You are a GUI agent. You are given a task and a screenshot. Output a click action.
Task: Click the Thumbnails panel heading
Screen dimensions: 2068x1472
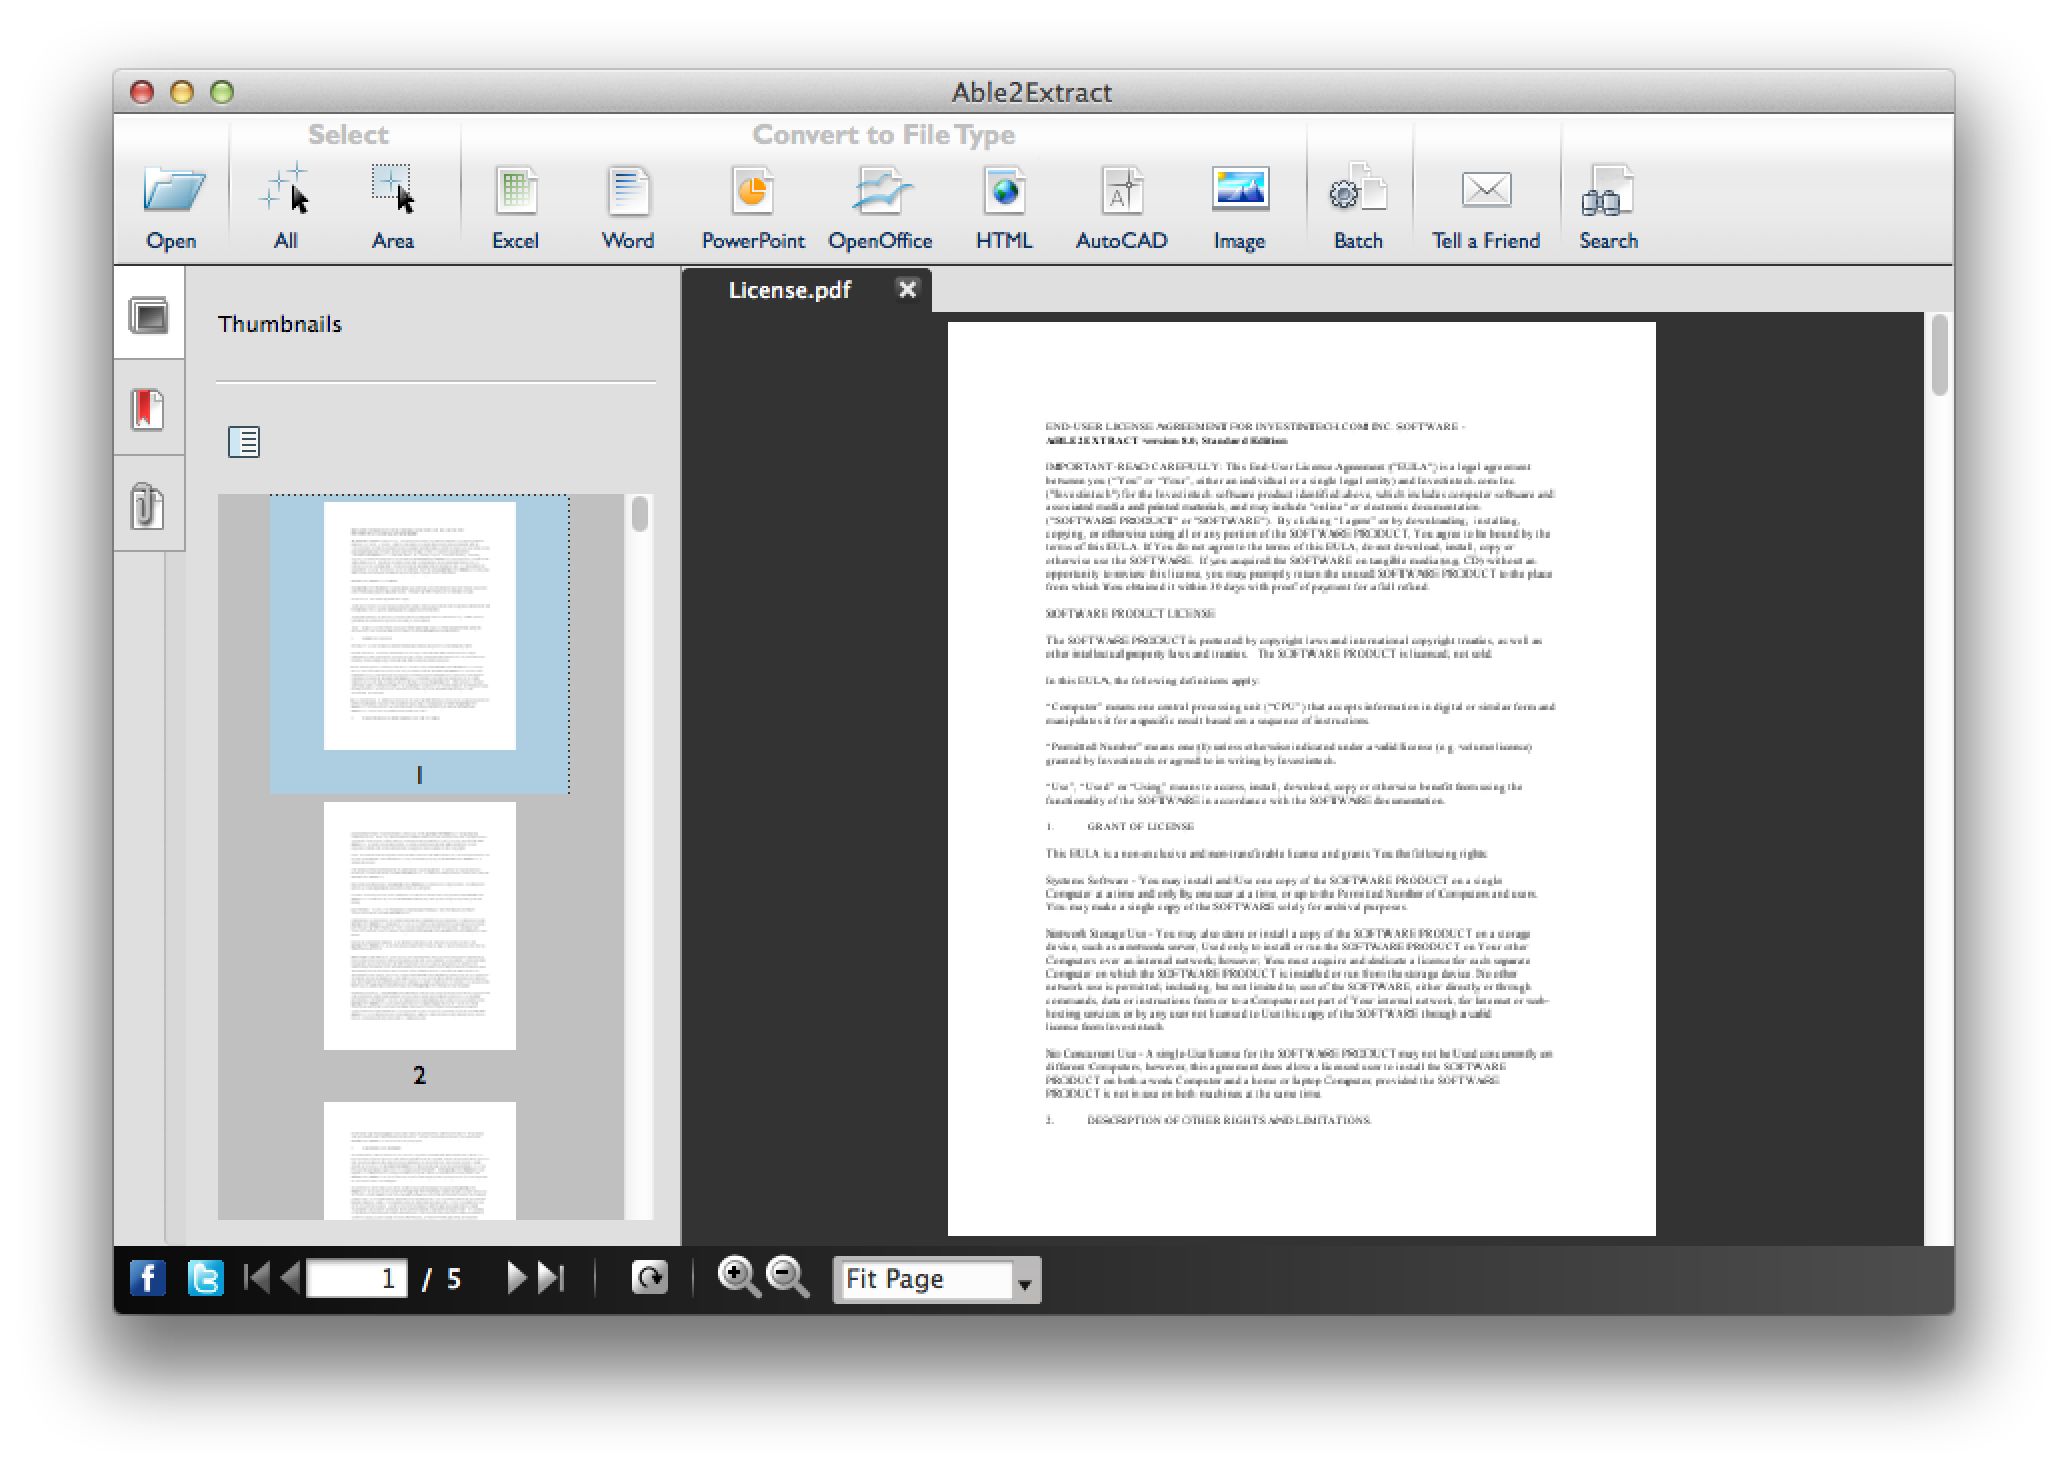[x=280, y=324]
